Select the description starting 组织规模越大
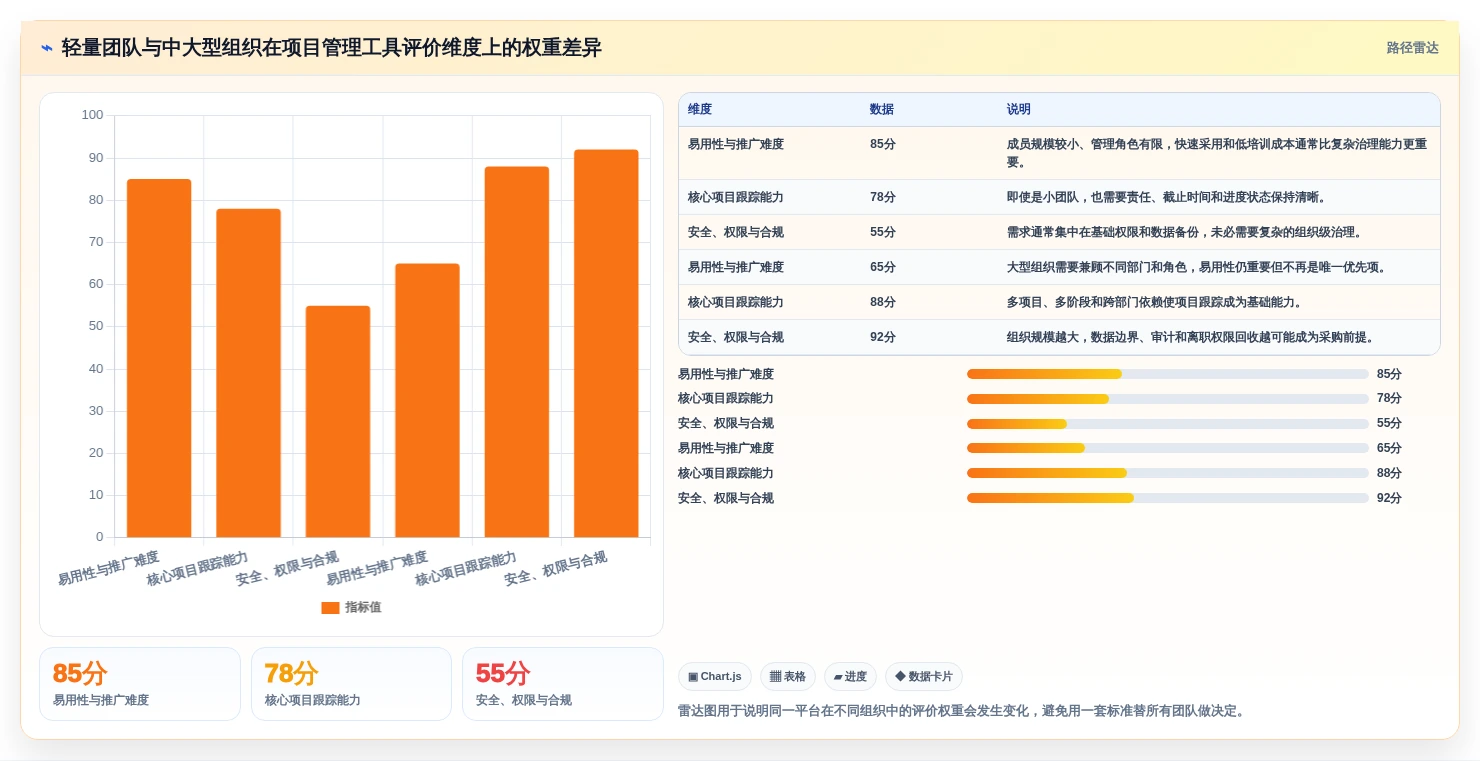This screenshot has height=761, width=1480. [1191, 337]
